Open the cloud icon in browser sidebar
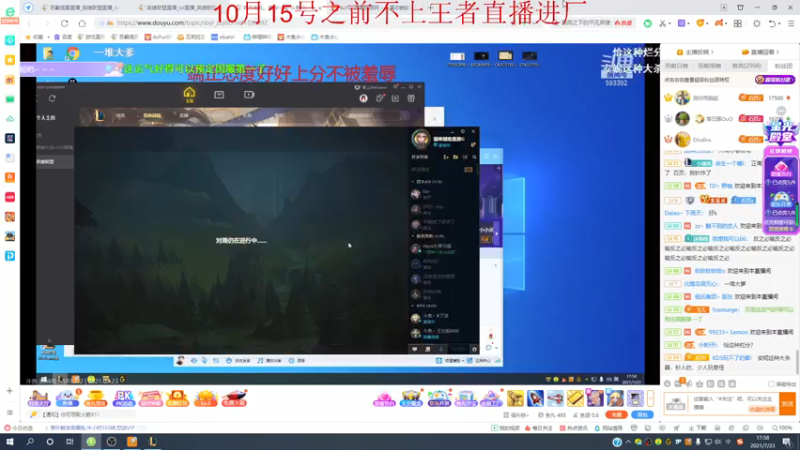The height and width of the screenshot is (450, 800). point(10,119)
